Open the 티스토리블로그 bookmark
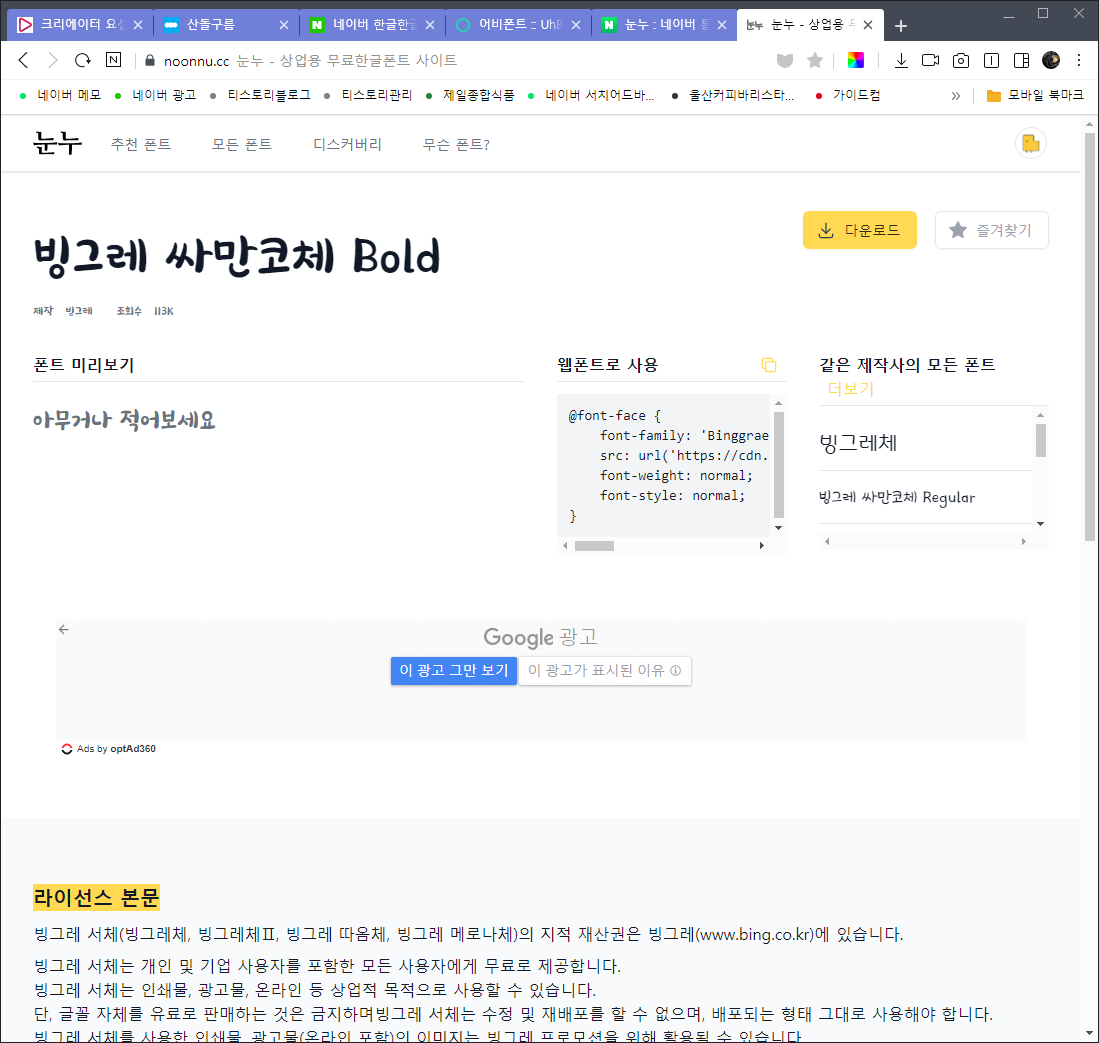Image resolution: width=1099 pixels, height=1043 pixels. point(261,95)
